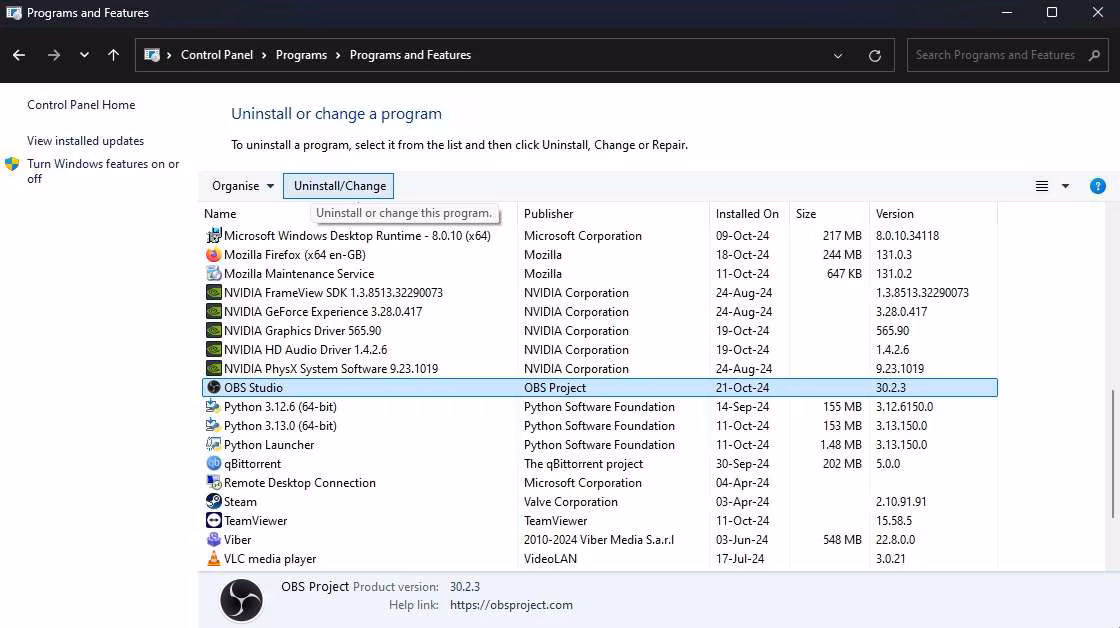Select the Remote Desktop Connection name
1120x628 pixels.
(x=299, y=483)
